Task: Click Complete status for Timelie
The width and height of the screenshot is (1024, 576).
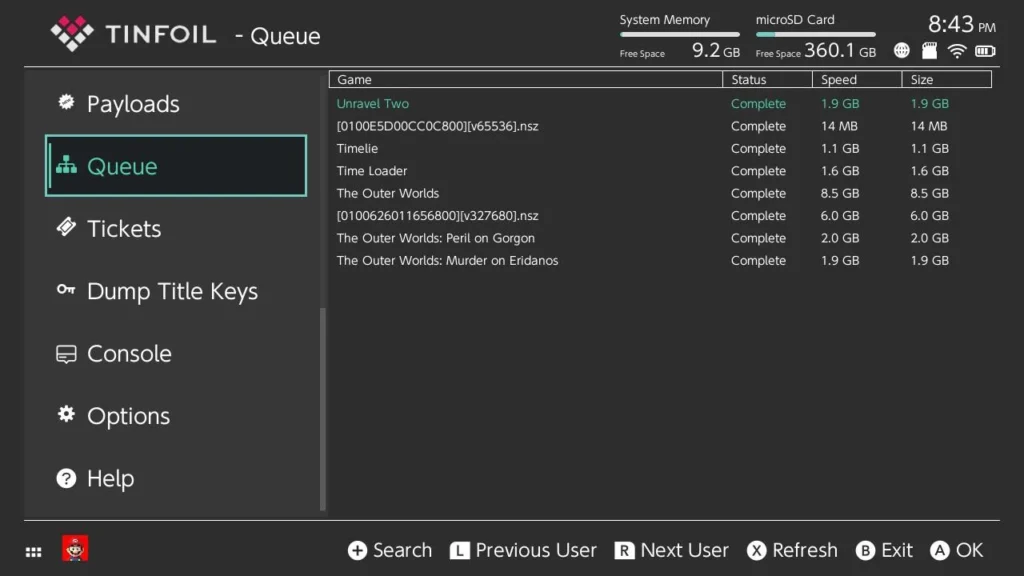Action: [x=758, y=148]
